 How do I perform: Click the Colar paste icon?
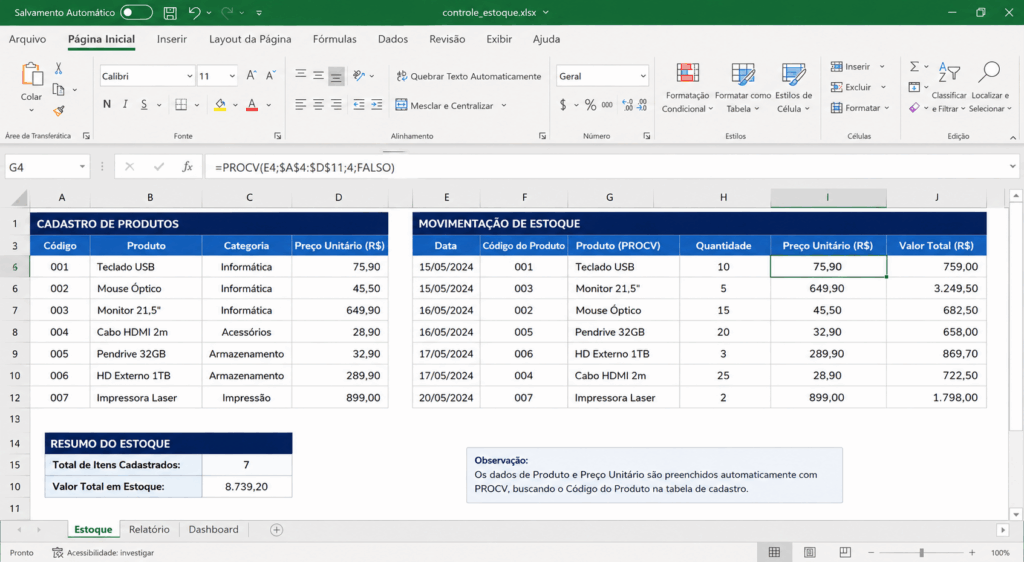(31, 74)
